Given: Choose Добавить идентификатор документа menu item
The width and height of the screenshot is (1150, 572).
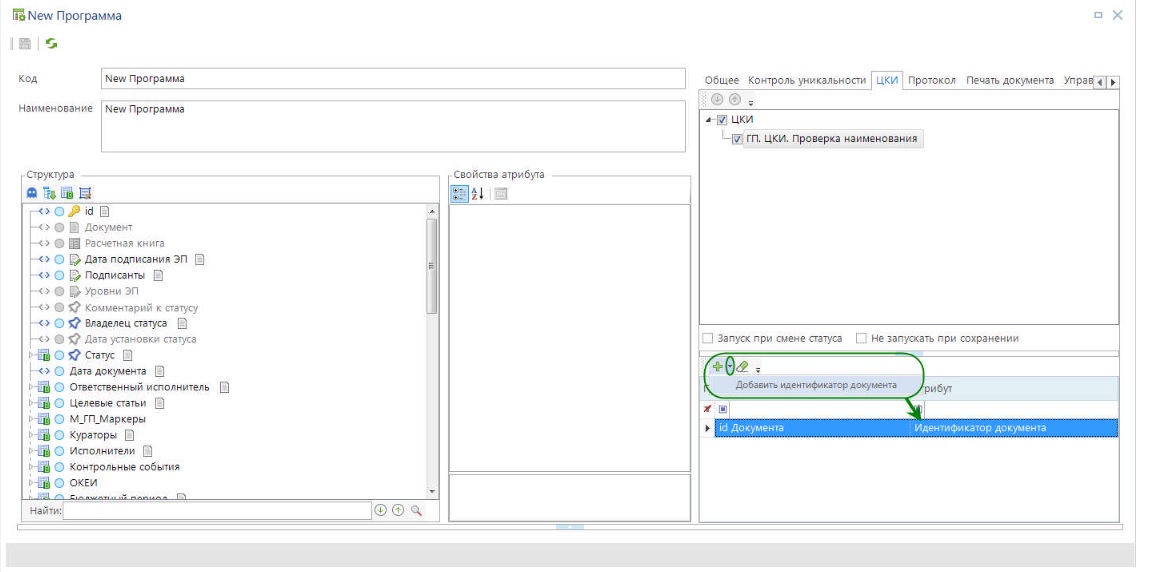Looking at the screenshot, I should coord(816,385).
